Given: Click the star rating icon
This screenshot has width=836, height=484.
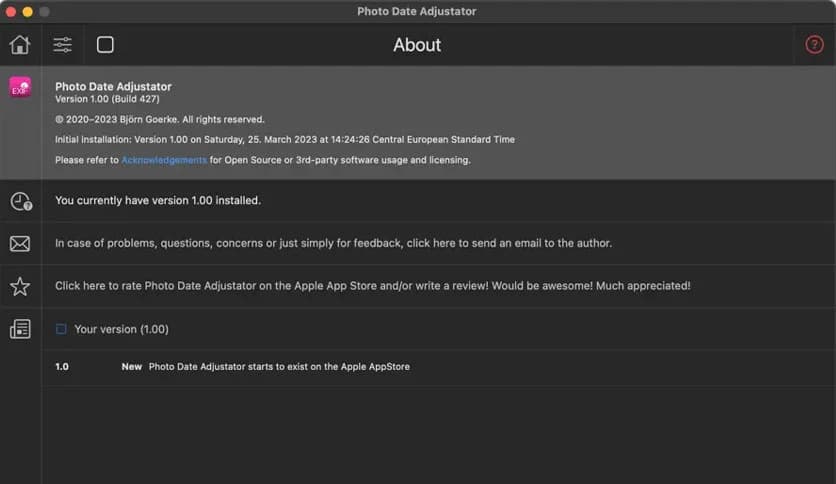Looking at the screenshot, I should click(20, 287).
